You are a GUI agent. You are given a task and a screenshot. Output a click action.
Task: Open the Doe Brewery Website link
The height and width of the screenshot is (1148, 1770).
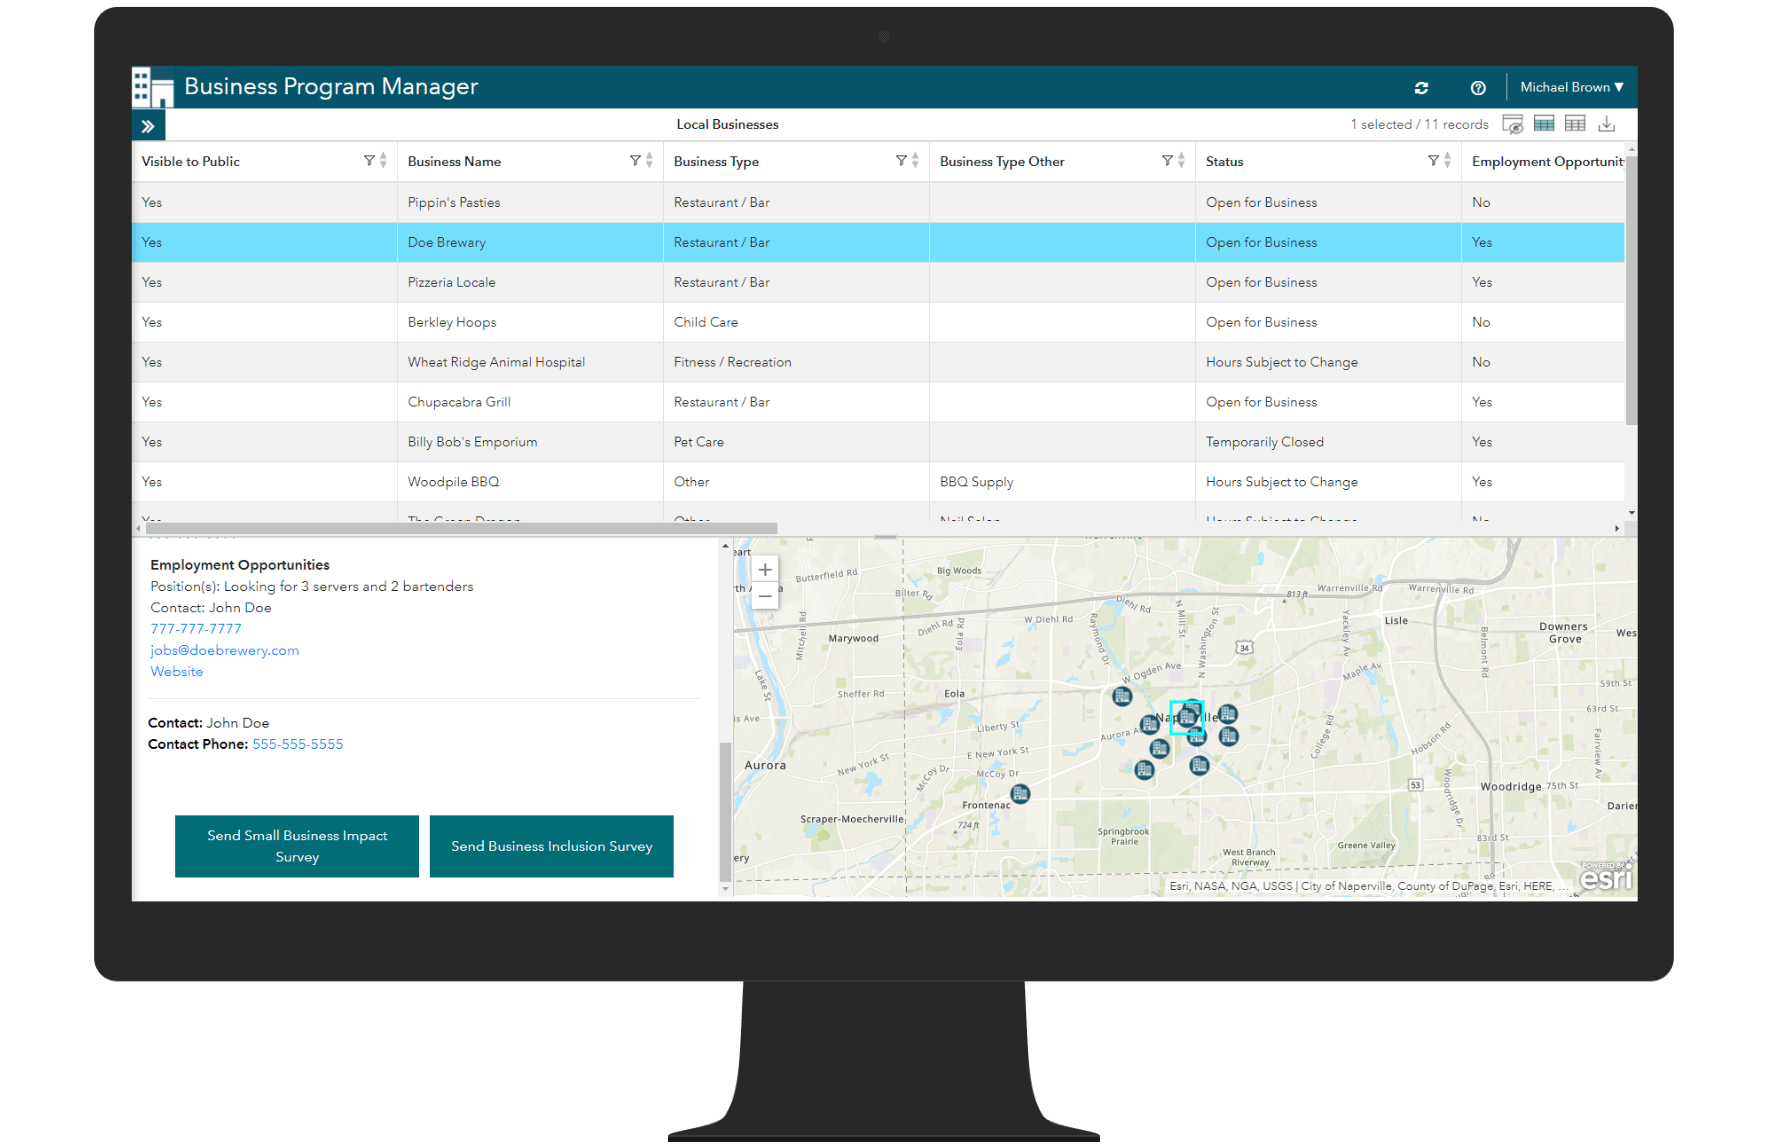(176, 671)
